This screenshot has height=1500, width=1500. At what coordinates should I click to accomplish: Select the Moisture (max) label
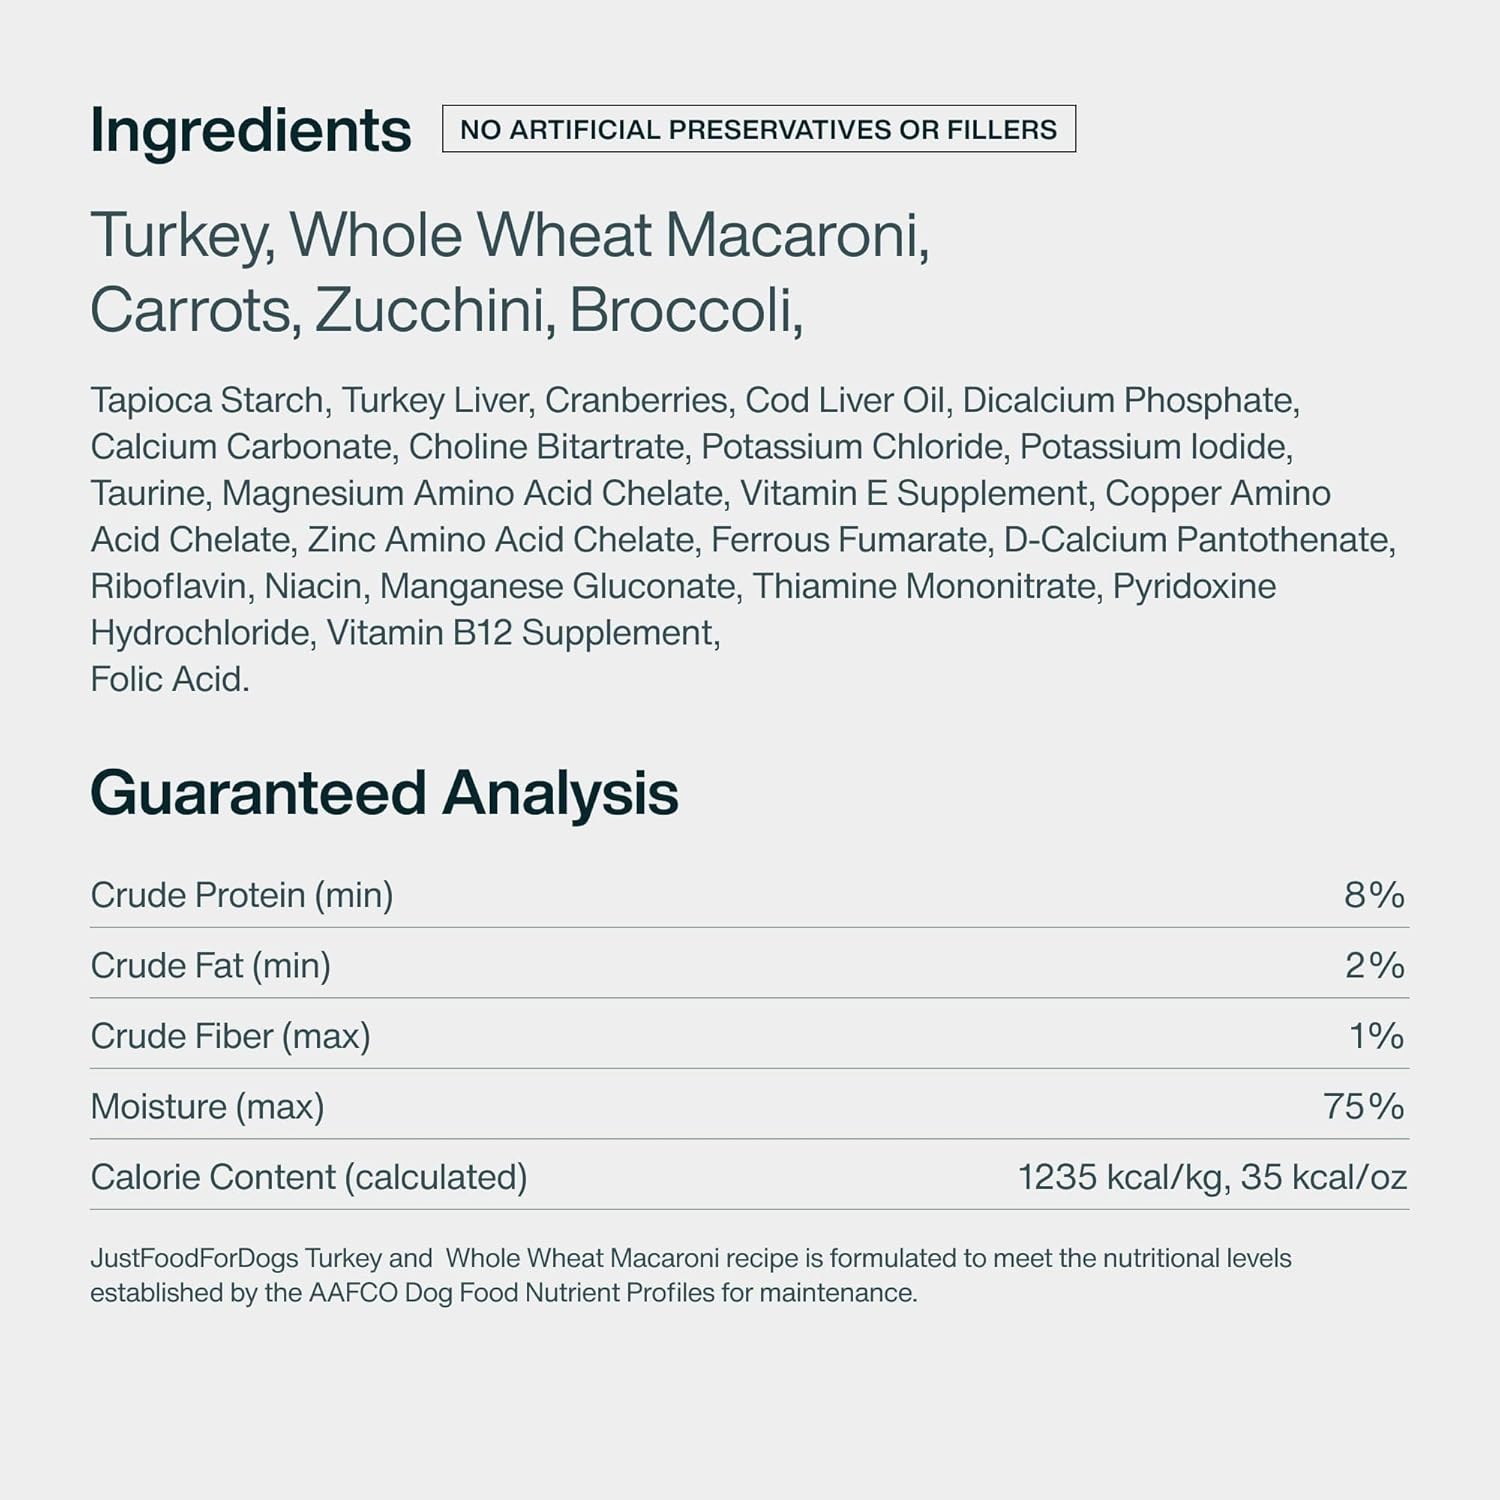click(x=207, y=1107)
